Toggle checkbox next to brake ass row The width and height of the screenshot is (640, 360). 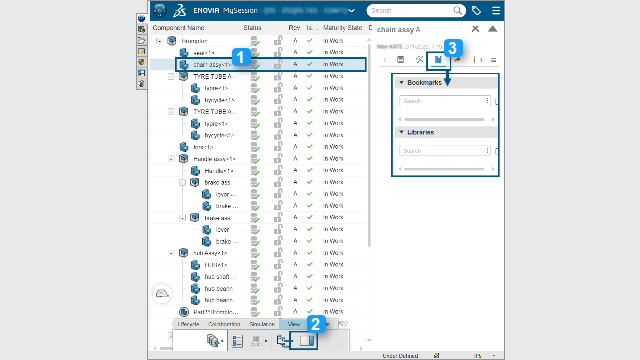pos(182,182)
